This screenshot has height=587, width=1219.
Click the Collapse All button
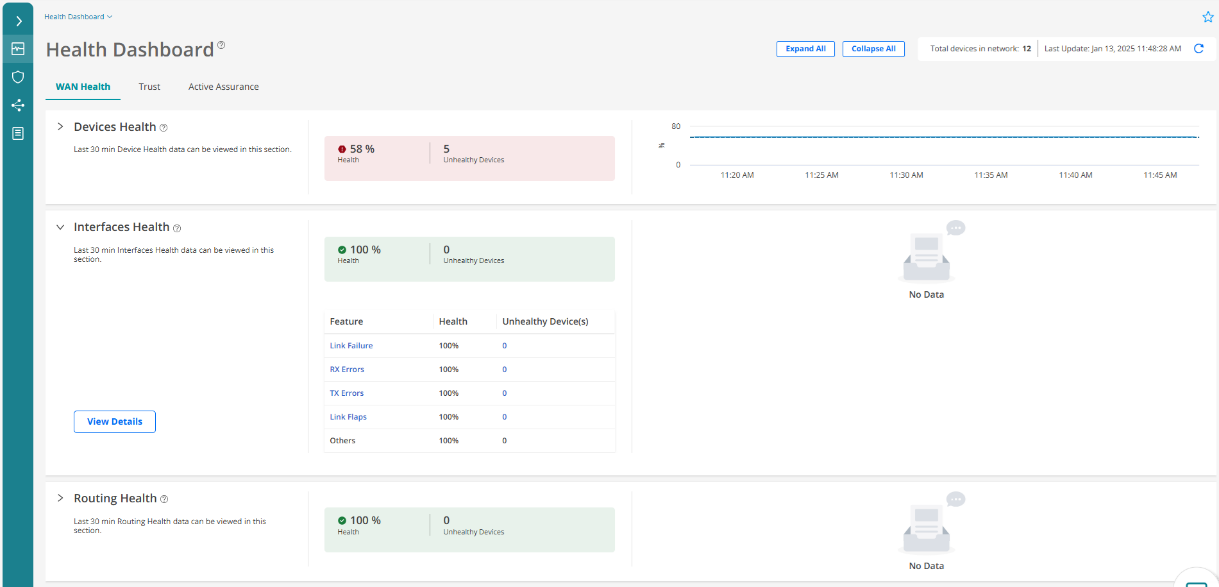coord(873,48)
